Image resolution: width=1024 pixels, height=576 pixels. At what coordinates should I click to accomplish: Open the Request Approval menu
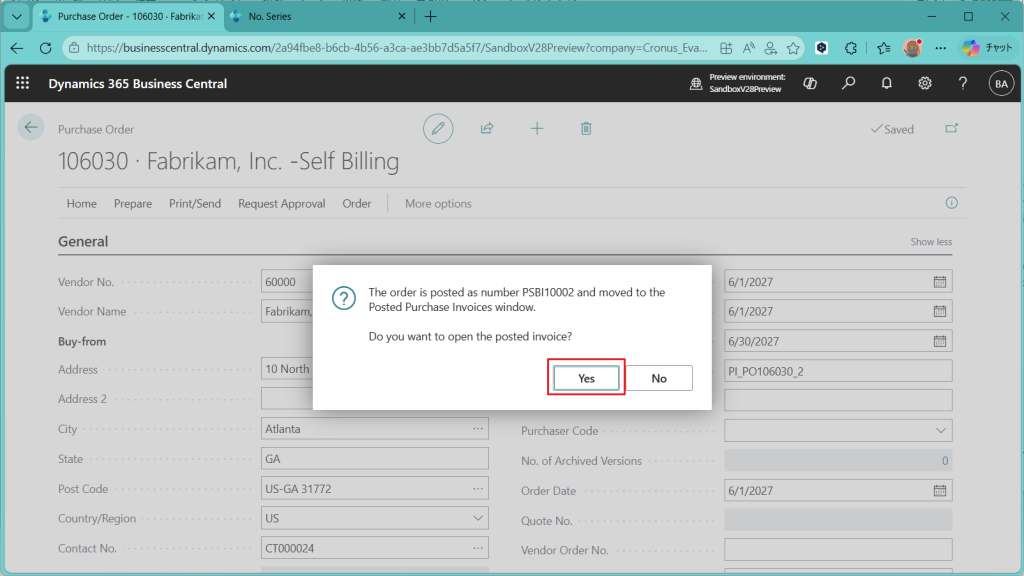coord(281,203)
